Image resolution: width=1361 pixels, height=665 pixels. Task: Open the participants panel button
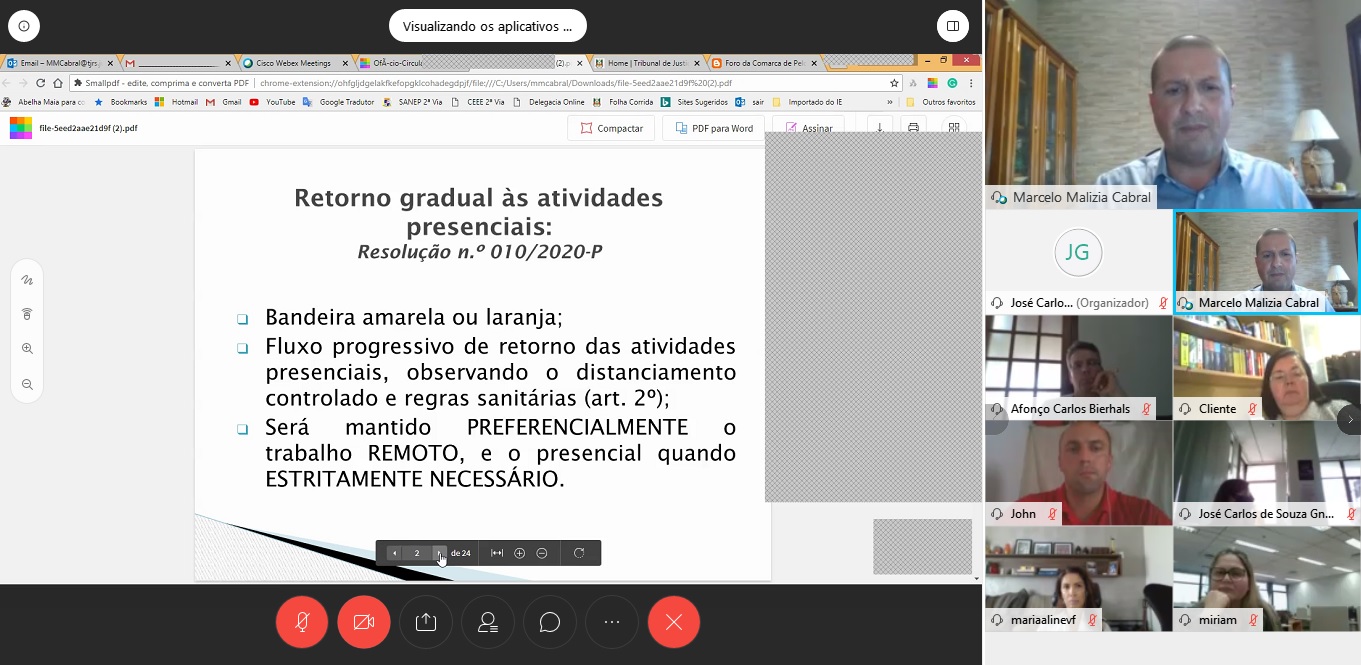[x=488, y=622]
